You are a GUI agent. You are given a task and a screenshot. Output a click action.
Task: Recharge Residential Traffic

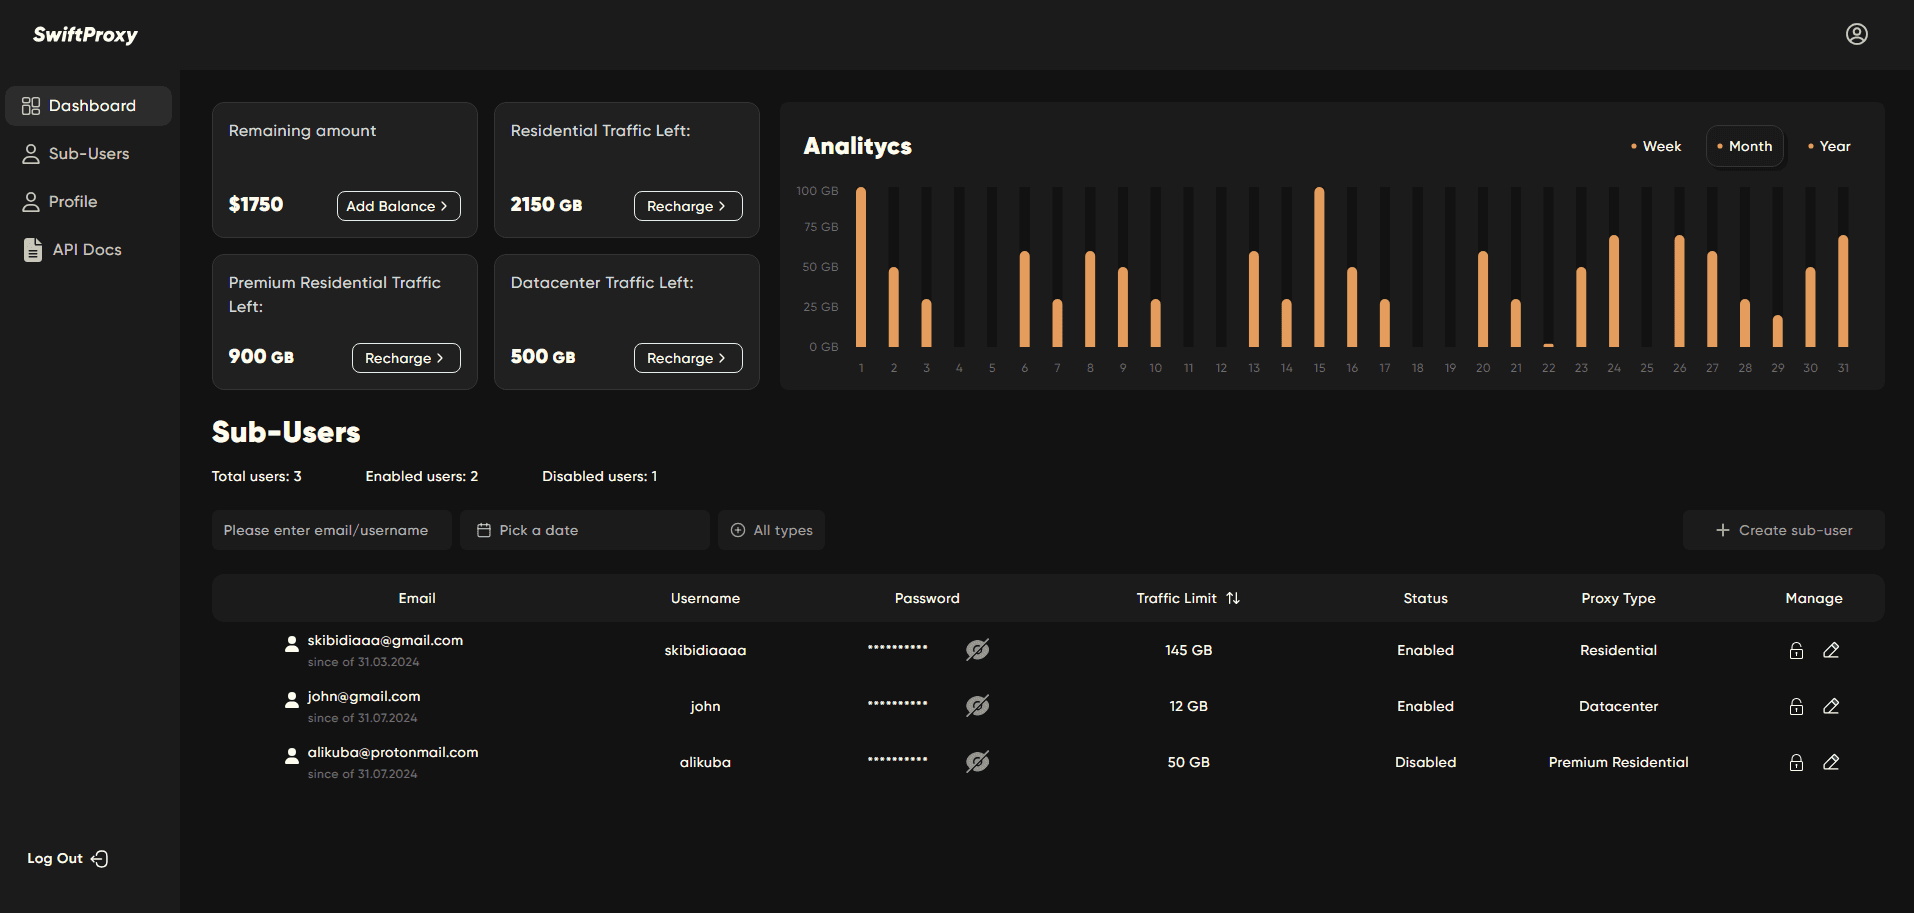click(x=688, y=206)
